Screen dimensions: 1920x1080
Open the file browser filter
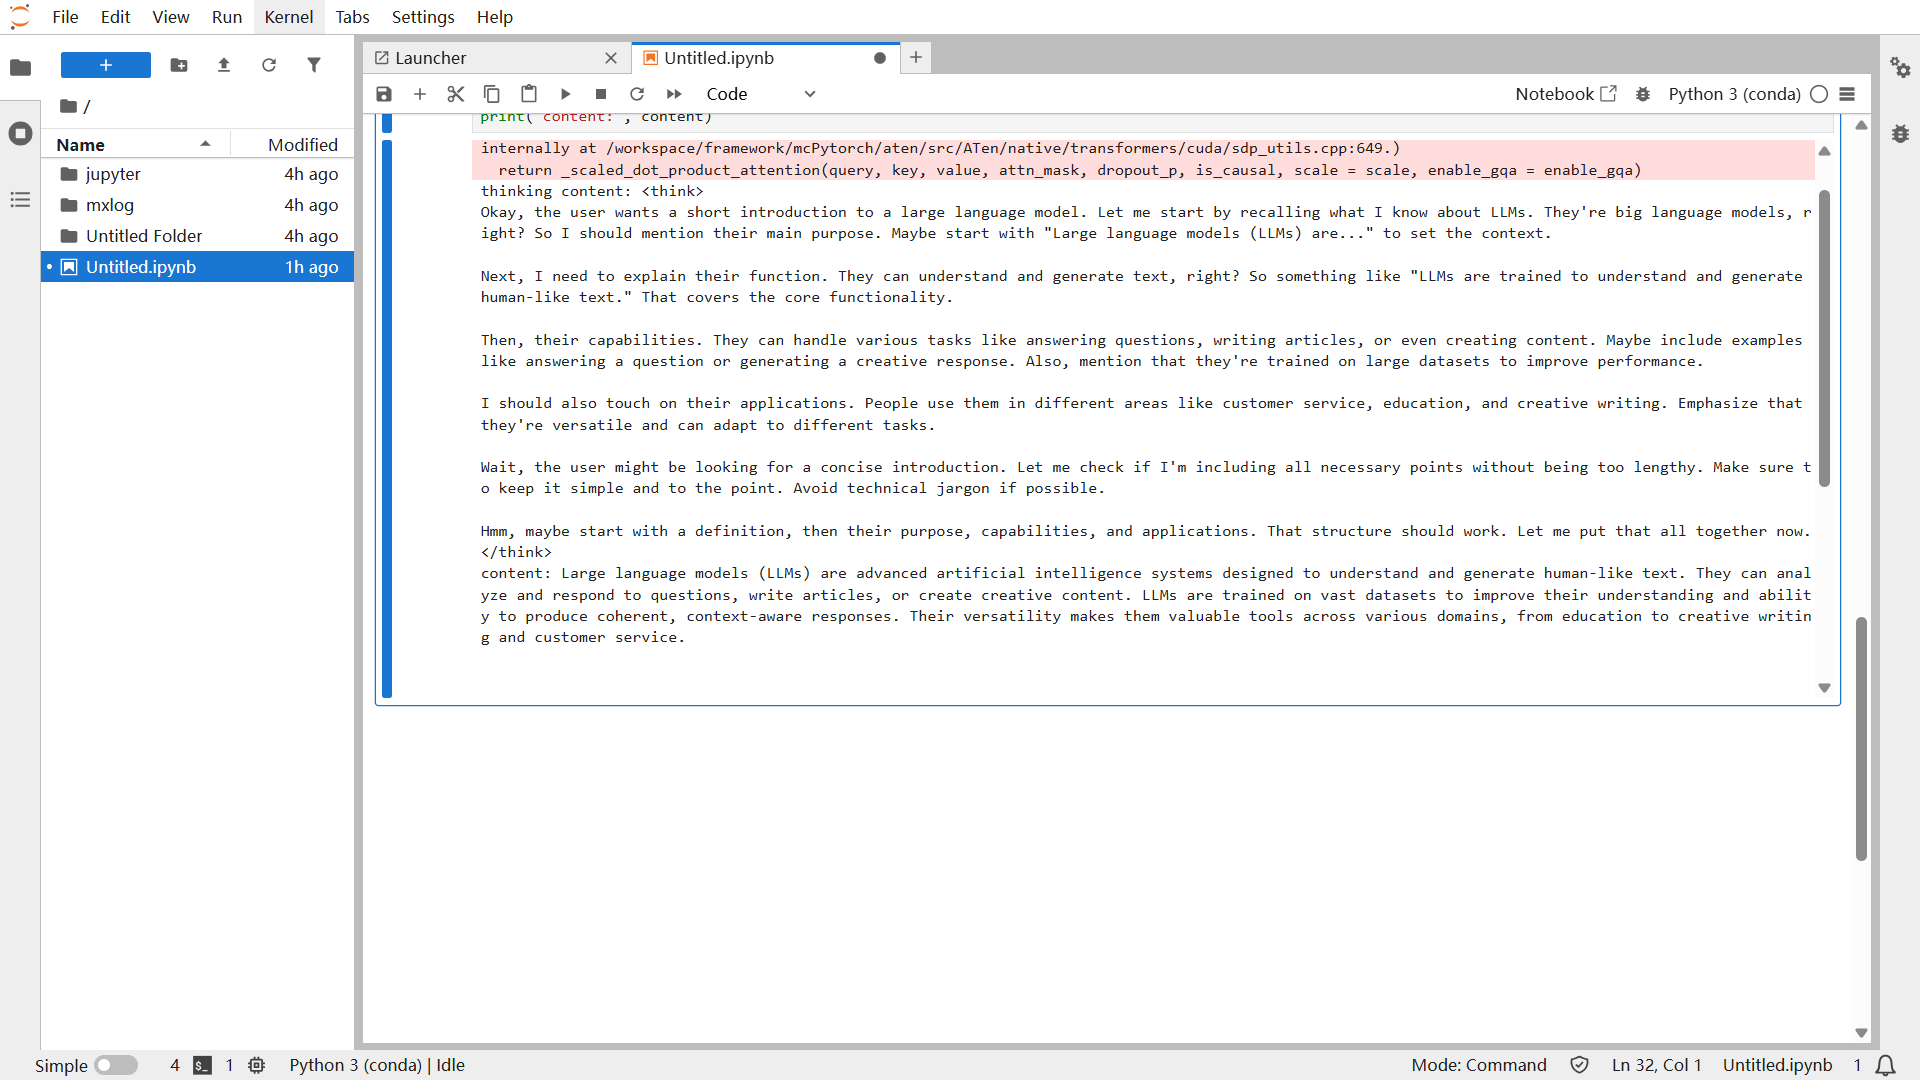click(314, 65)
